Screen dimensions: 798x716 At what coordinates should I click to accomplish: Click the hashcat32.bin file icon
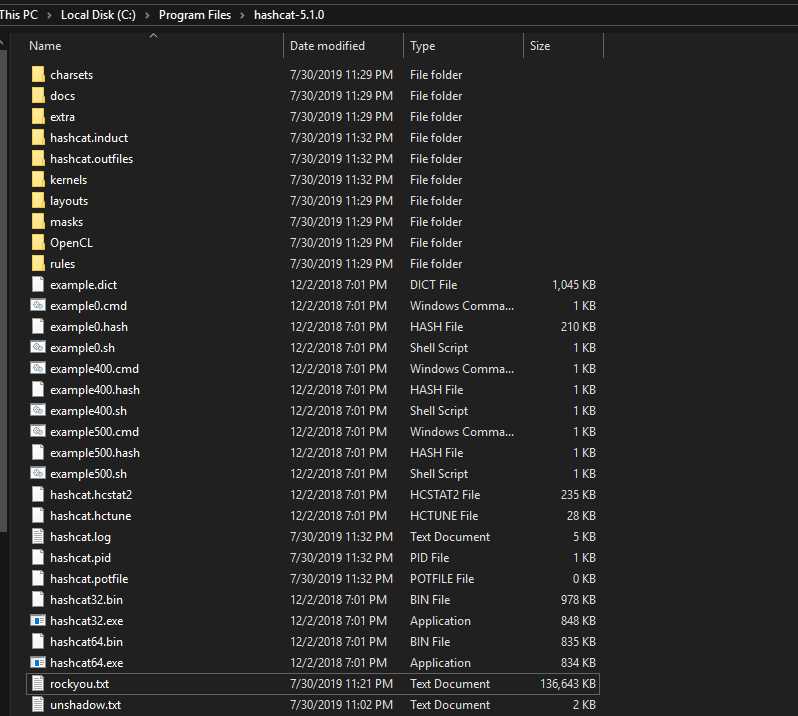coord(38,599)
